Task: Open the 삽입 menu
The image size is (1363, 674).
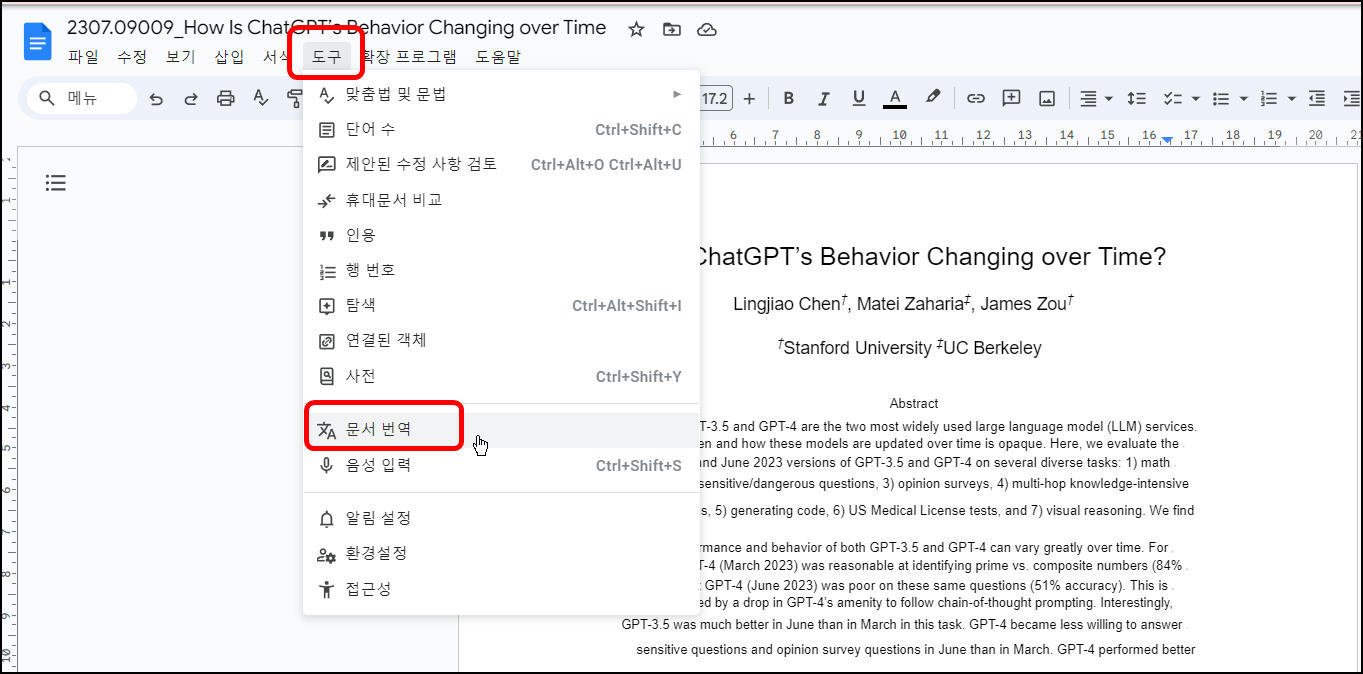Action: 228,57
